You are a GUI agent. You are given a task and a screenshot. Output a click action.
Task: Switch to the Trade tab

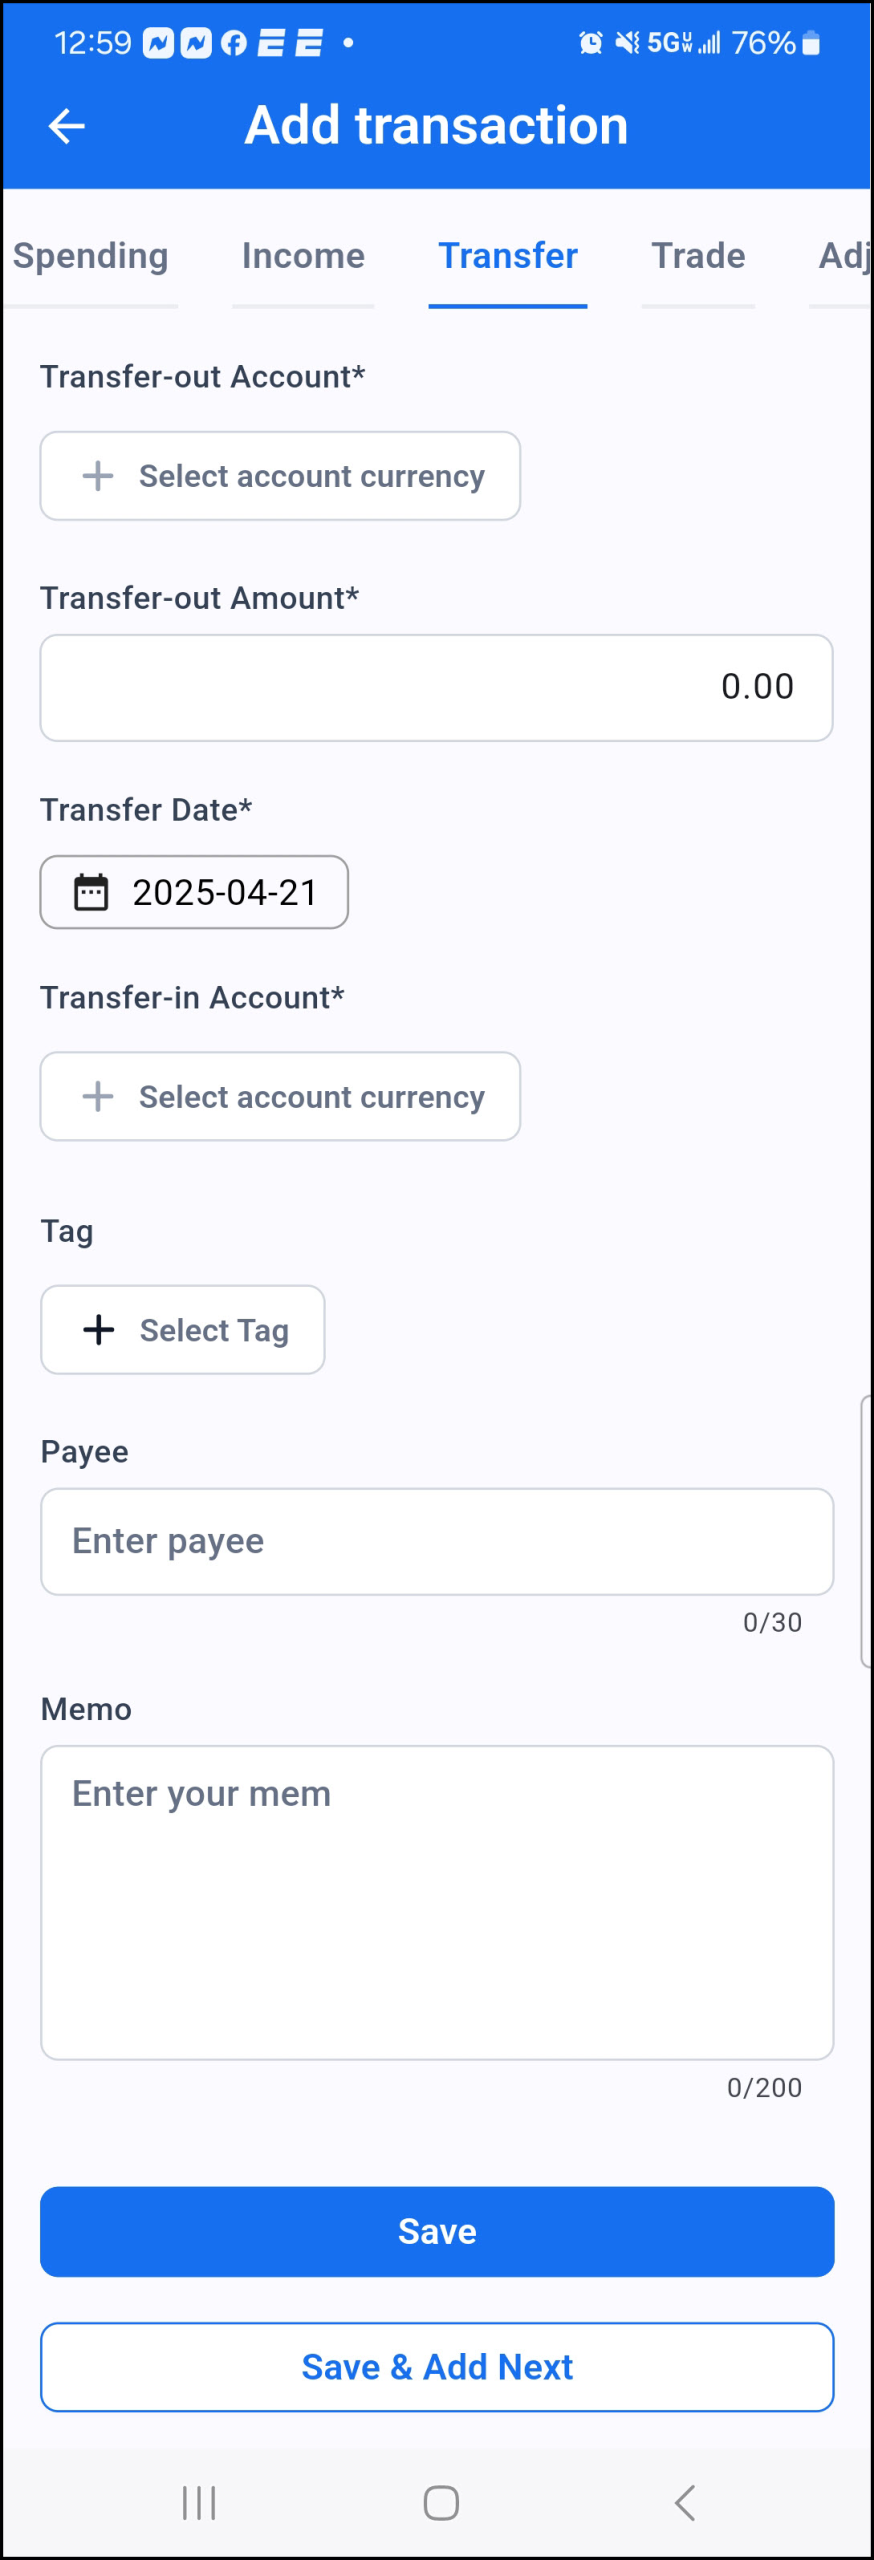pyautogui.click(x=698, y=256)
